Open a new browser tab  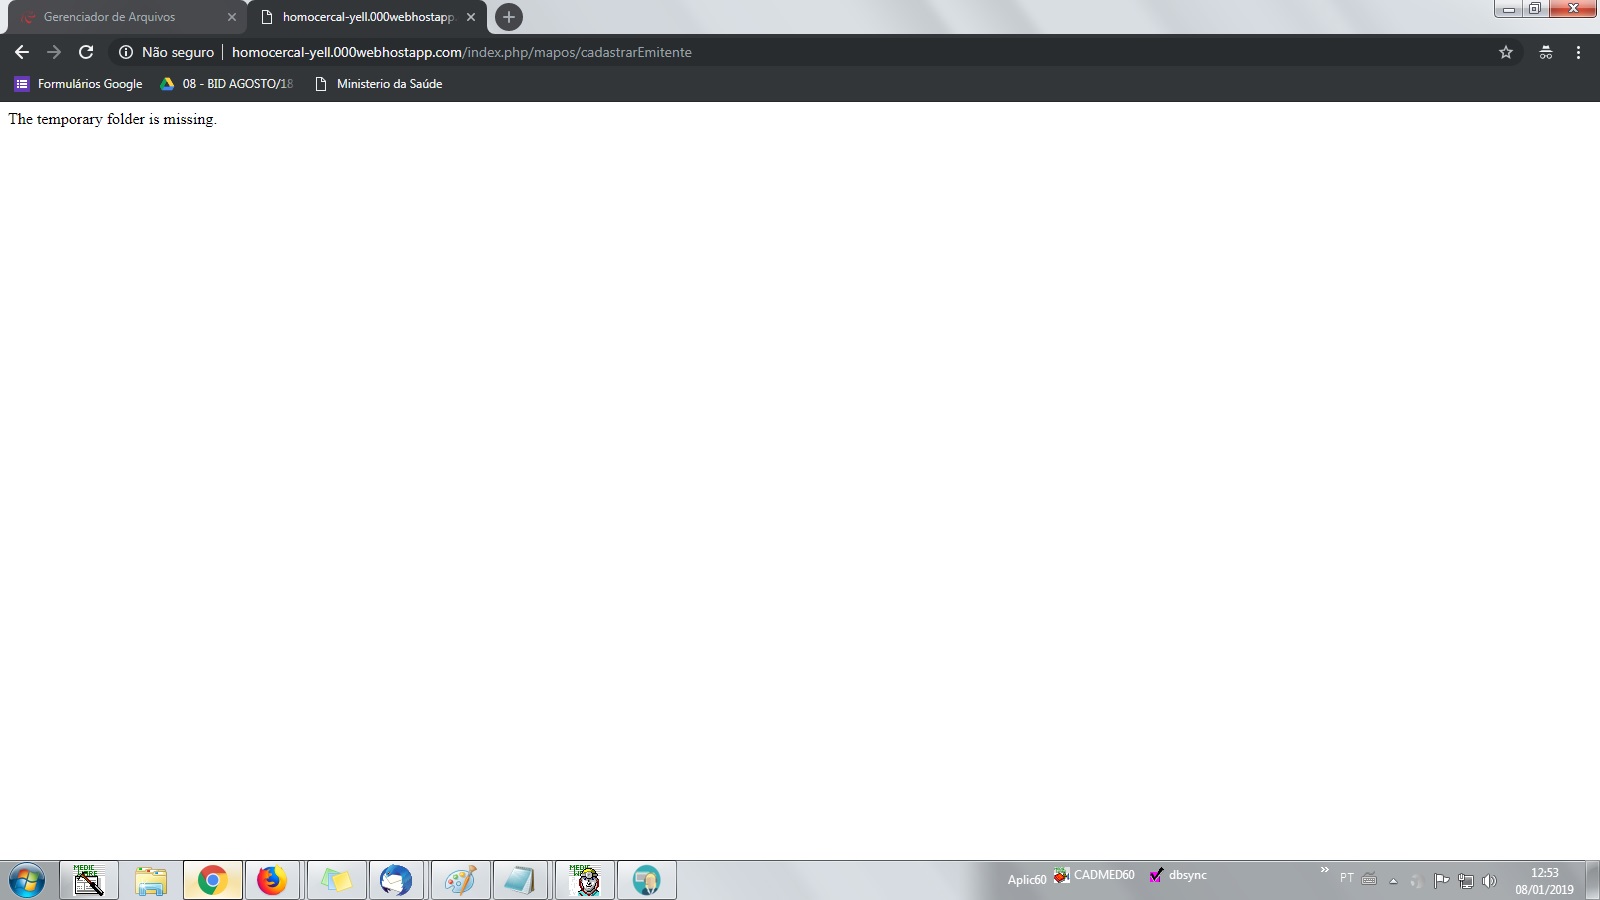(509, 17)
